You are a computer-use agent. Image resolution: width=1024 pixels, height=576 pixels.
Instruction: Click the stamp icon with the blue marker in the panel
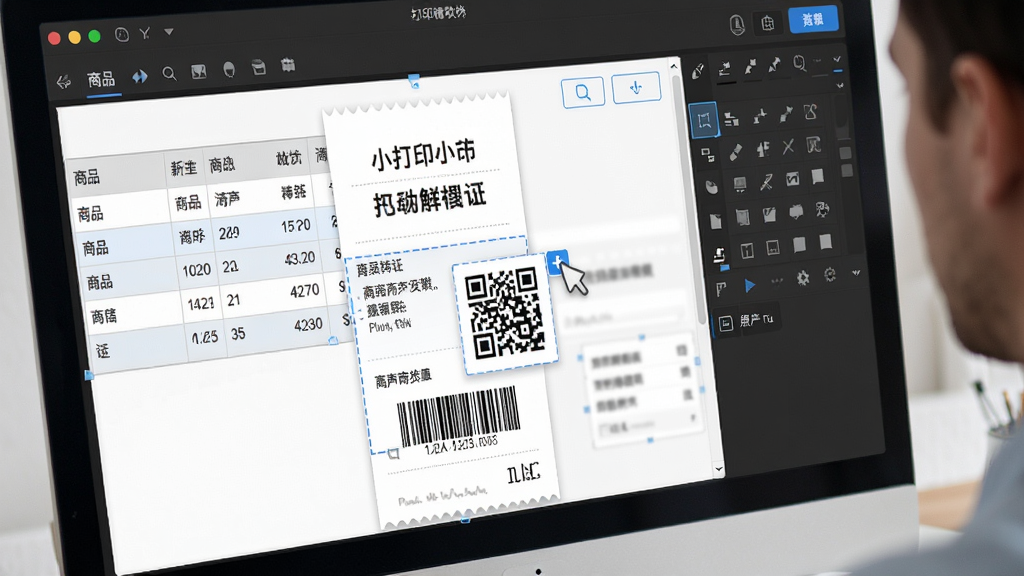(719, 256)
